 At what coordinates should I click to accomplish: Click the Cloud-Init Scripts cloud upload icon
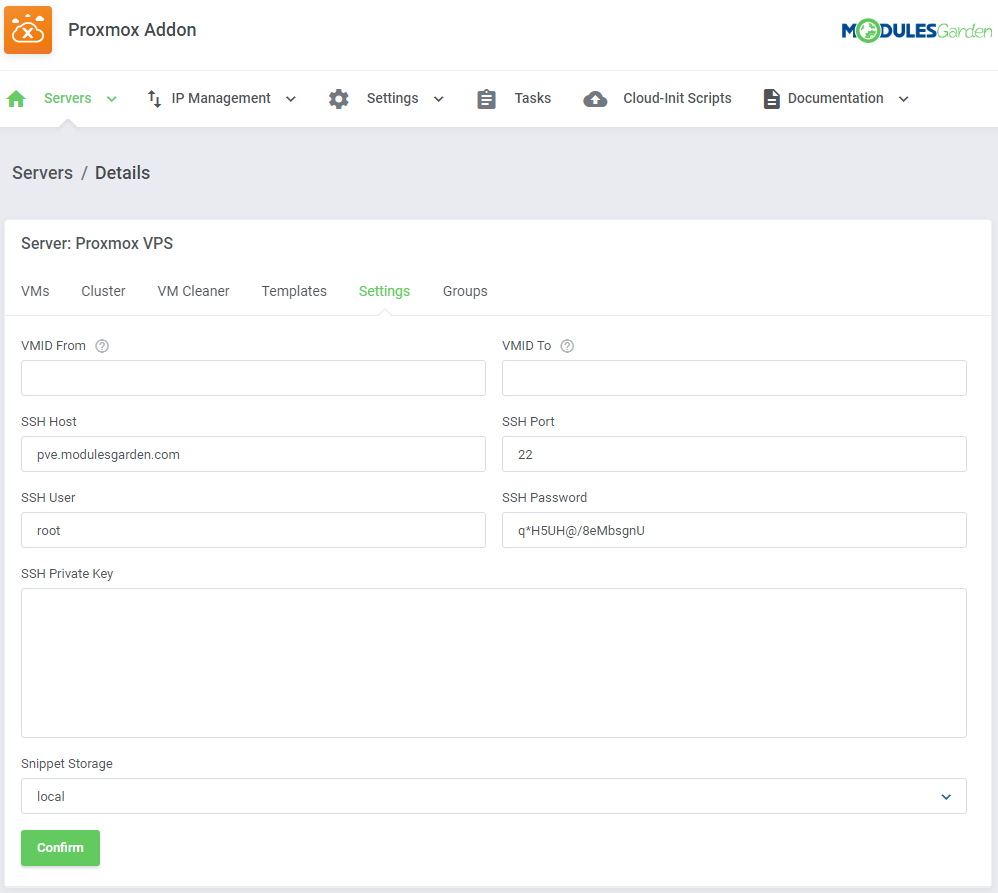(x=595, y=99)
